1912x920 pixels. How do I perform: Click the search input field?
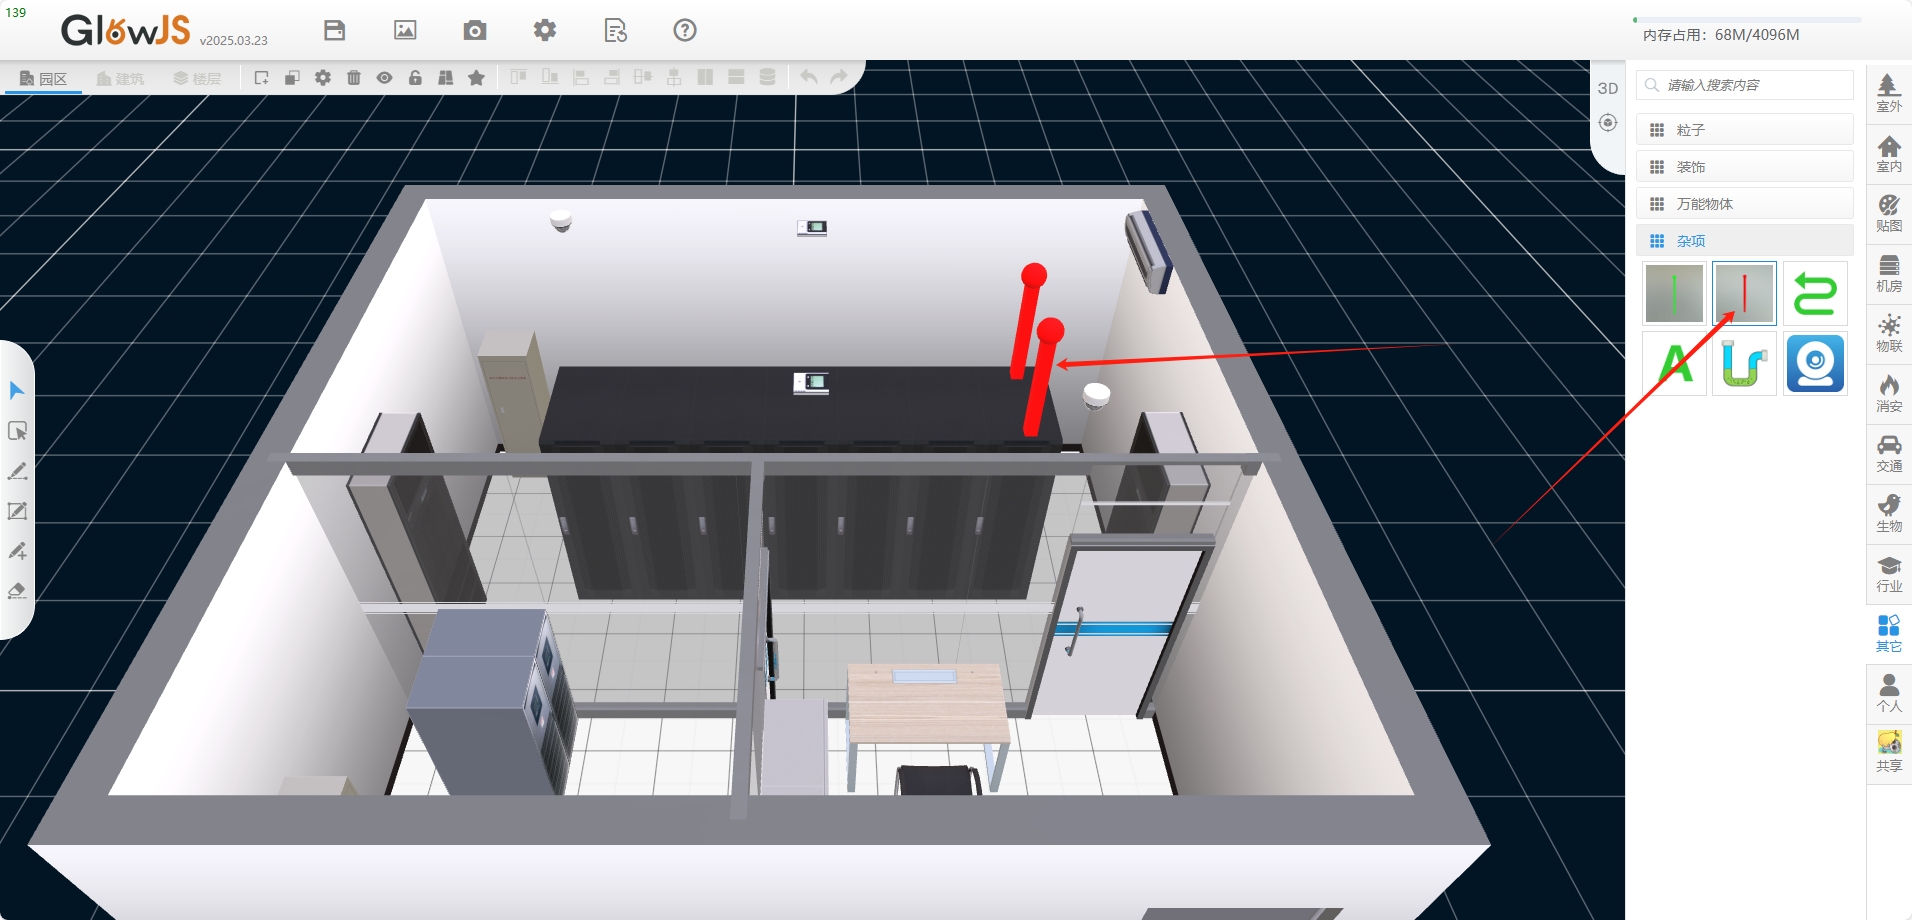coord(1745,85)
